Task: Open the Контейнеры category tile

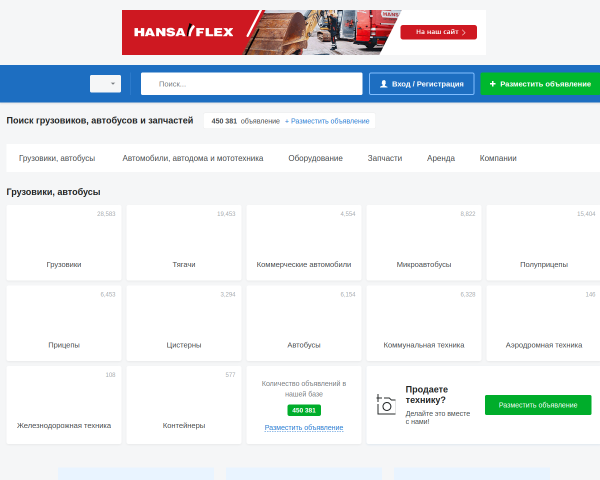Action: (x=184, y=405)
